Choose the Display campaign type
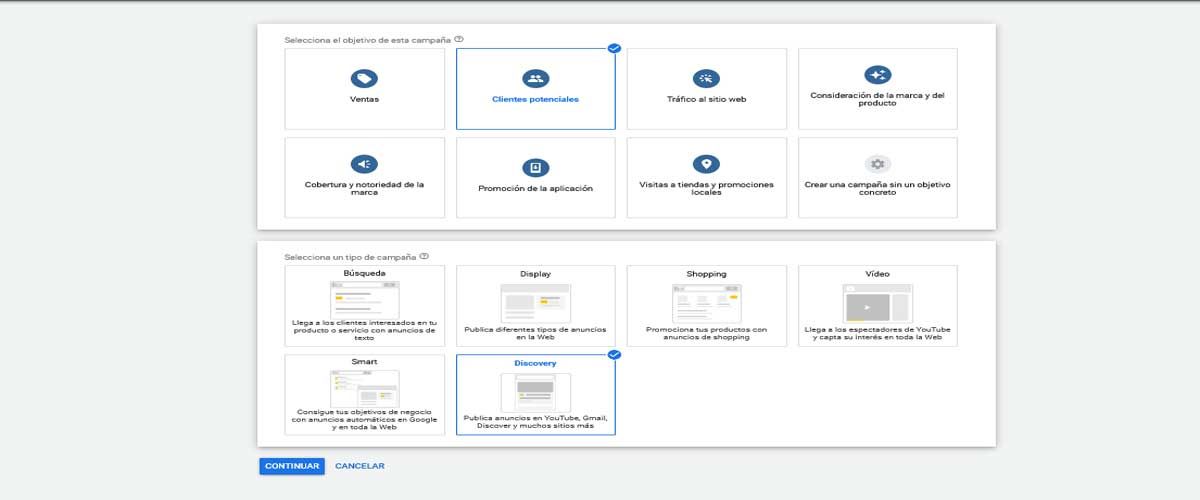The width and height of the screenshot is (1200, 500). point(535,305)
